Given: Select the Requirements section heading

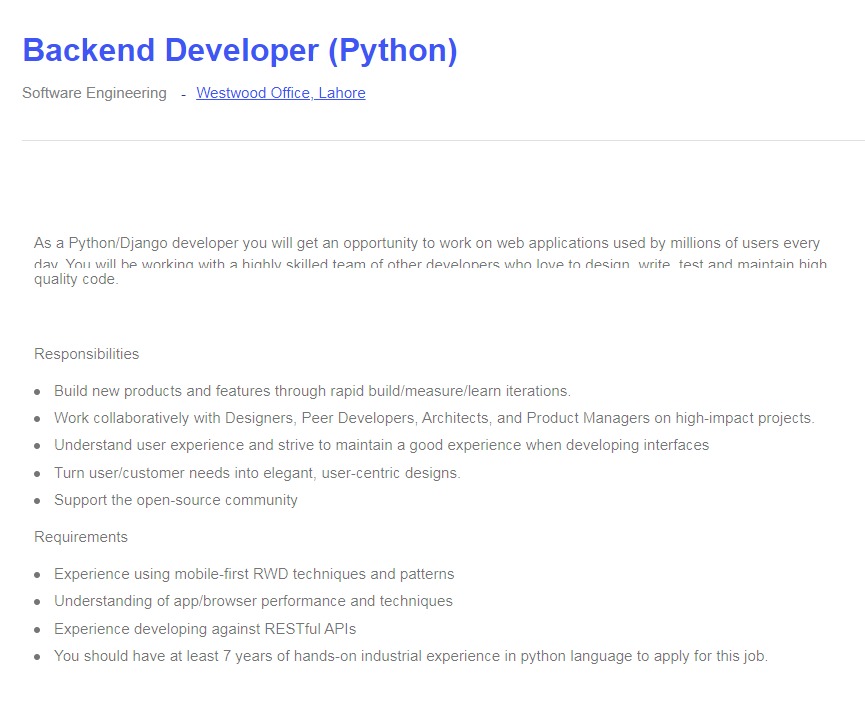Looking at the screenshot, I should [x=81, y=537].
